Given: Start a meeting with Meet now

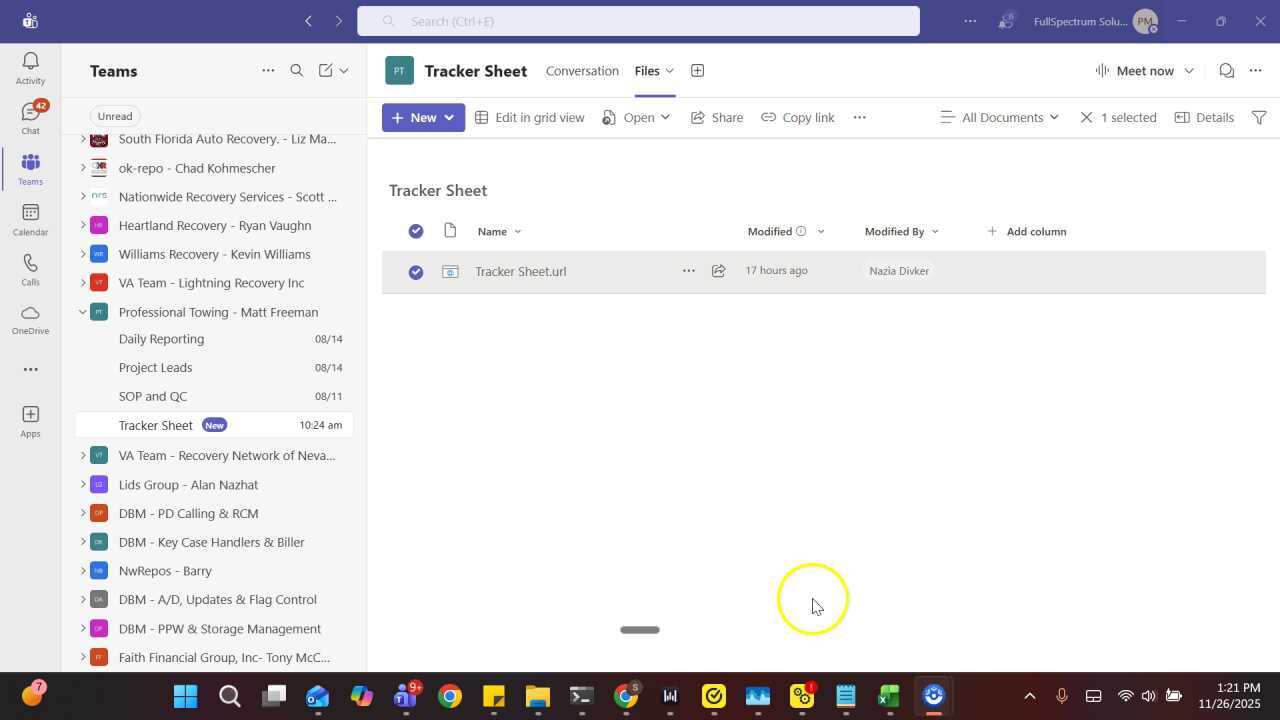Looking at the screenshot, I should click(x=1135, y=71).
